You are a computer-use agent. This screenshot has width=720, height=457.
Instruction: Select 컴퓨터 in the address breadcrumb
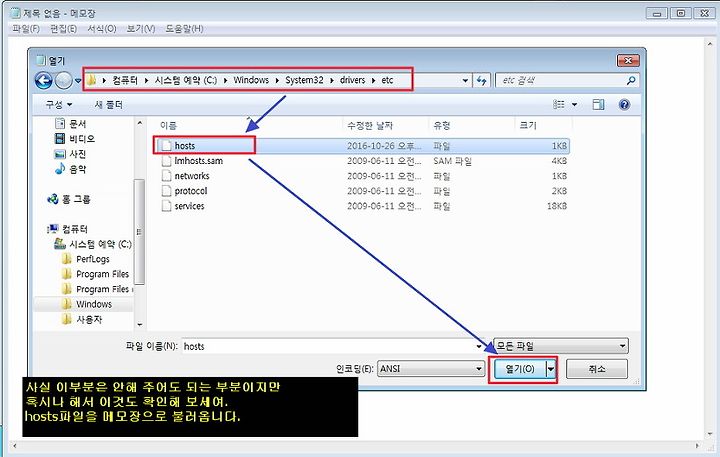pos(125,80)
